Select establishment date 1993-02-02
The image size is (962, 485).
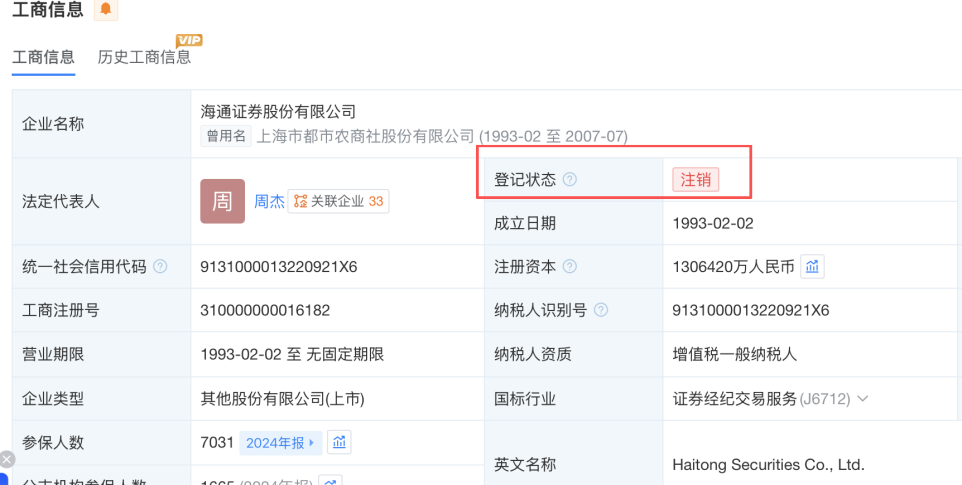(713, 223)
